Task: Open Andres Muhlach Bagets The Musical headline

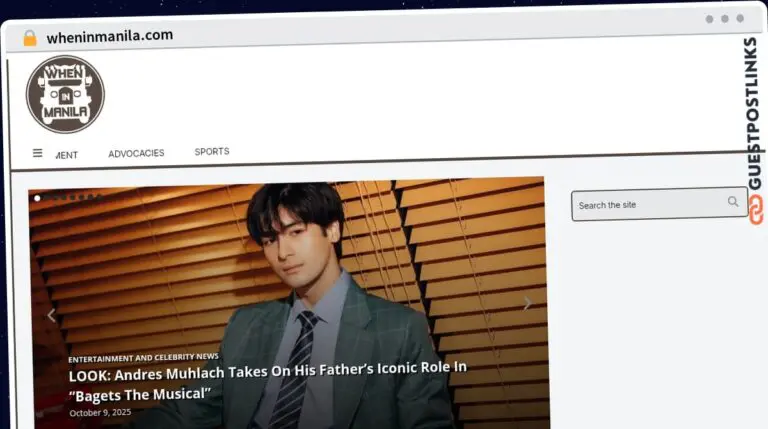Action: (x=267, y=381)
